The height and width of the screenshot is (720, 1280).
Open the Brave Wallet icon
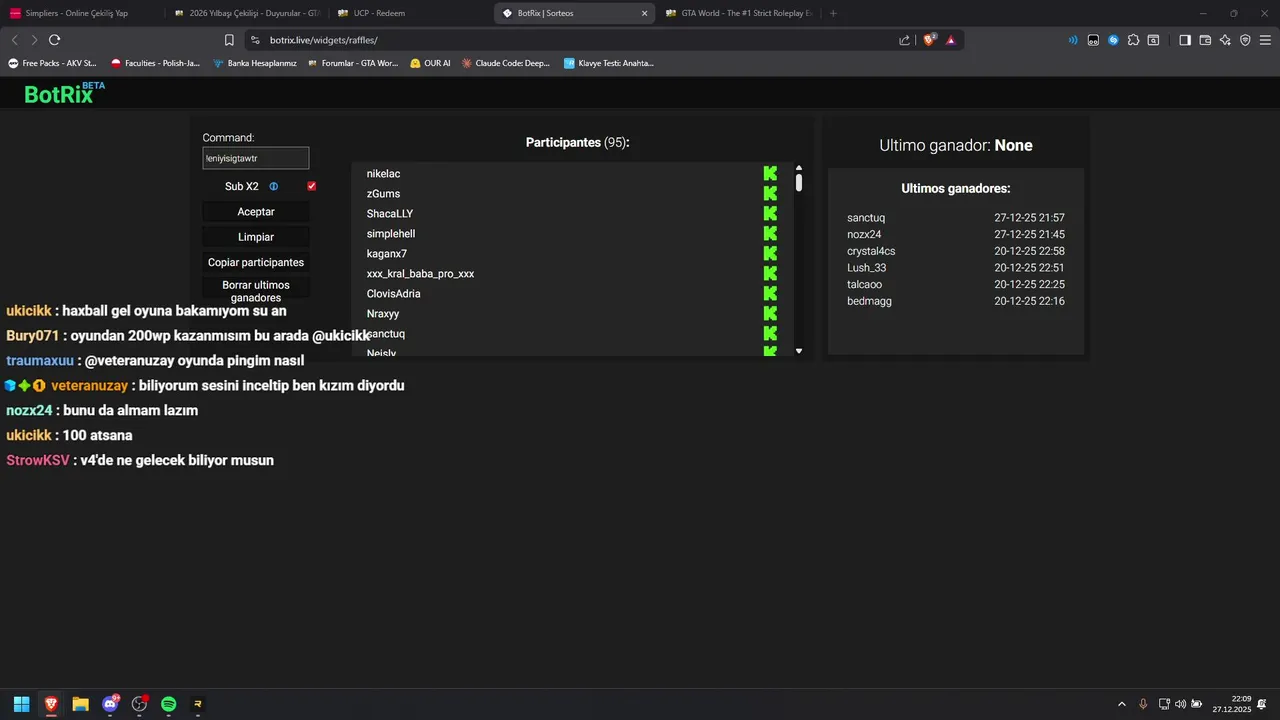tap(1205, 40)
